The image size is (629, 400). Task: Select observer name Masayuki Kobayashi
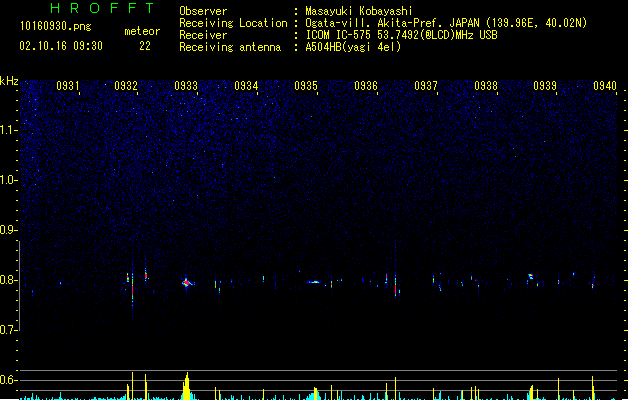(359, 11)
